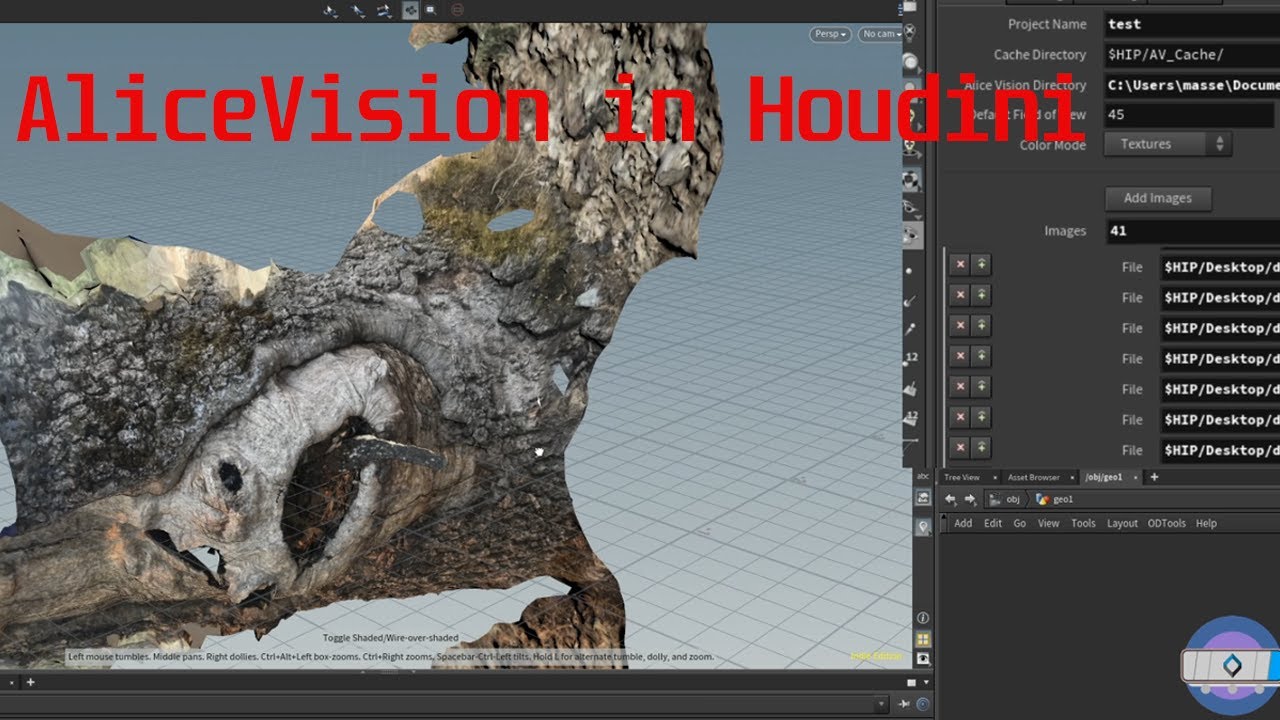
Task: Remove the last visible File entry
Action: (x=960, y=447)
